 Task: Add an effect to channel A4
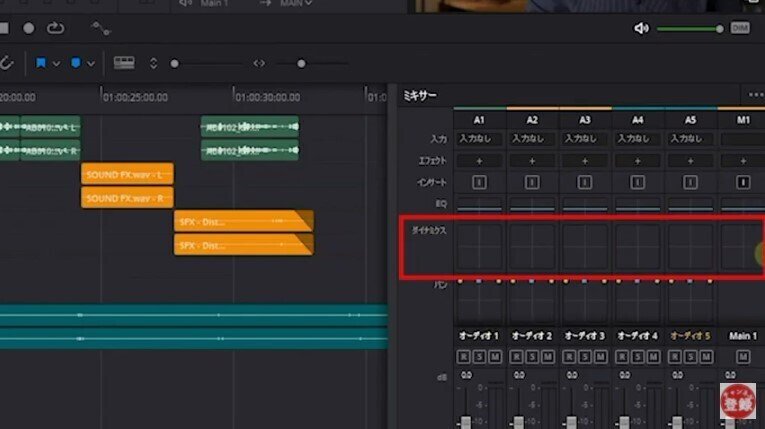pos(637,161)
